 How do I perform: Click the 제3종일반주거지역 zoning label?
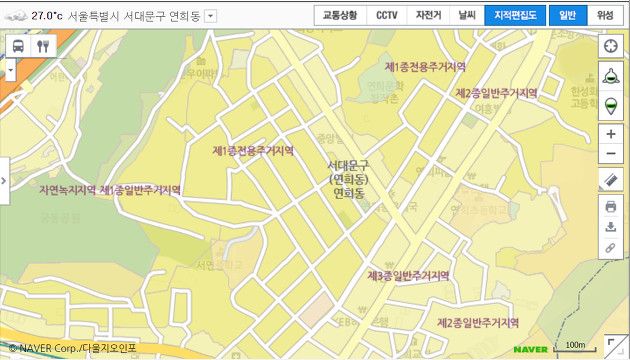(x=408, y=276)
